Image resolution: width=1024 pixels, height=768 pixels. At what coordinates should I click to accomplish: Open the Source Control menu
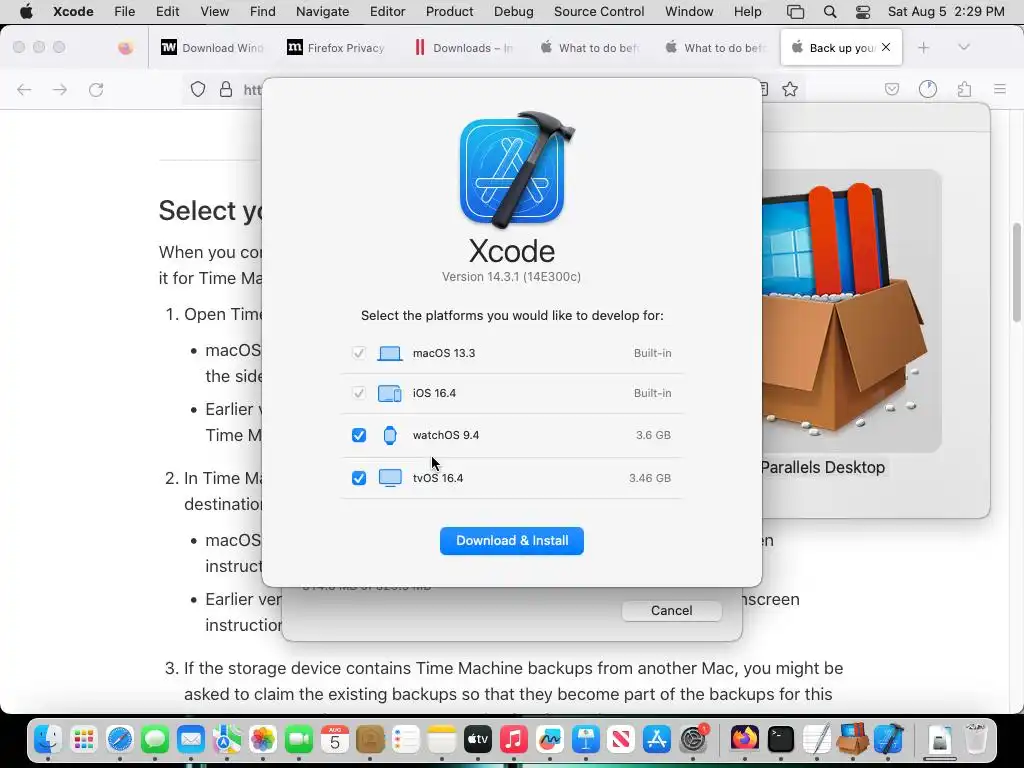599,12
